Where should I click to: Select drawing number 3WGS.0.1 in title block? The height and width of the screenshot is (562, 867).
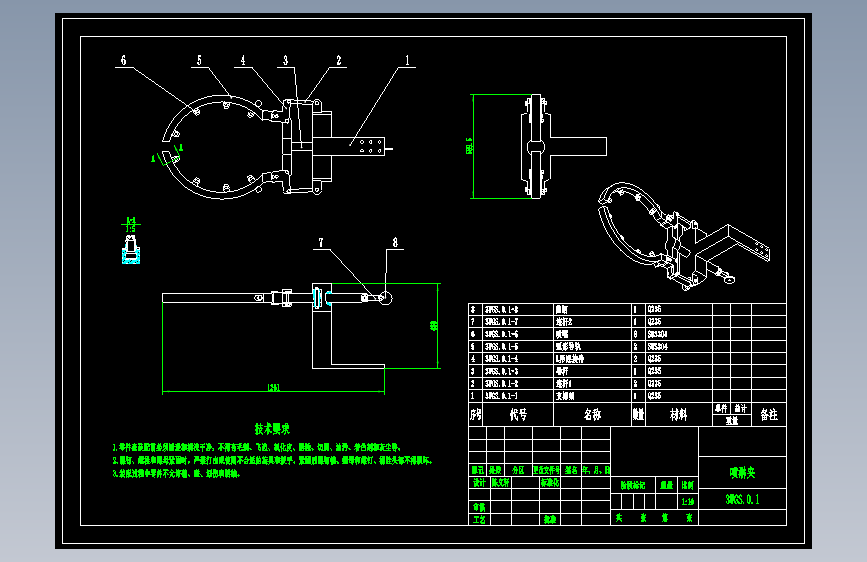click(743, 499)
